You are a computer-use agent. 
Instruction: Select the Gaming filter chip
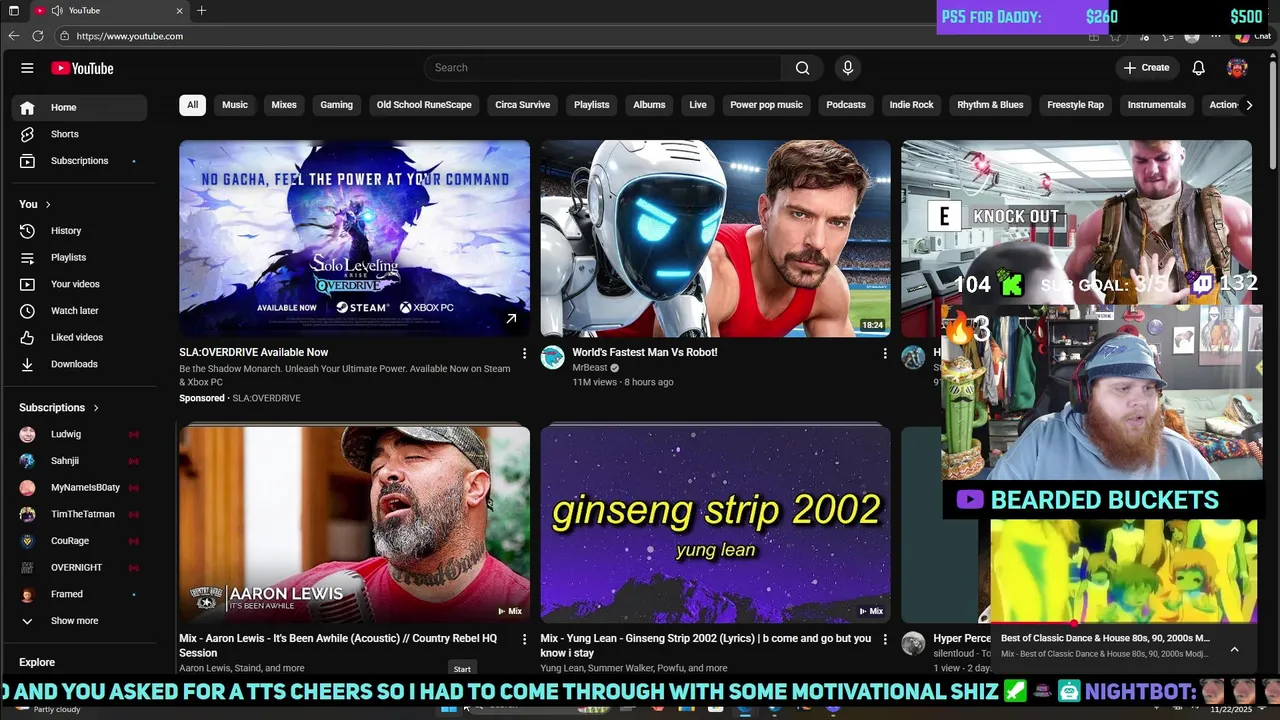[336, 105]
